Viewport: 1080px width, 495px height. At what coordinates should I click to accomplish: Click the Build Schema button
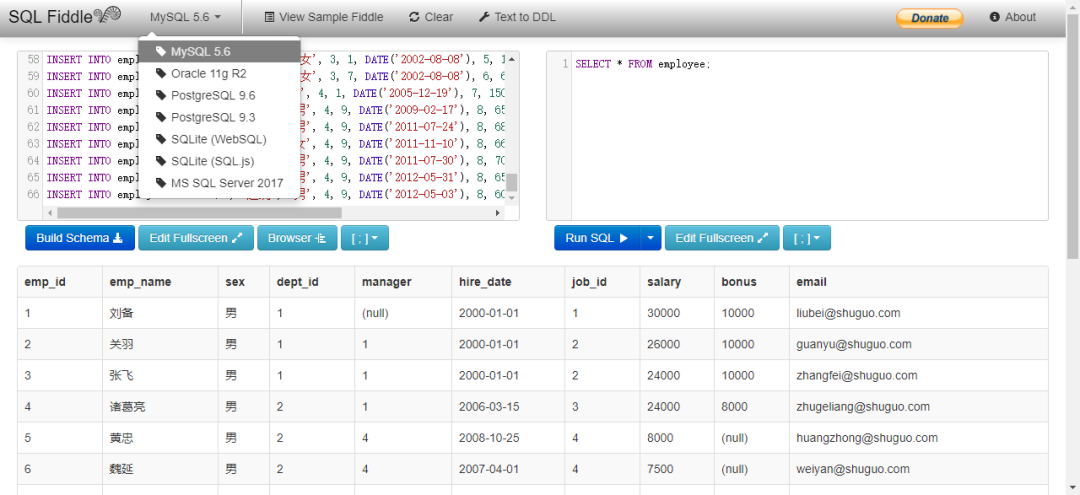(x=79, y=238)
